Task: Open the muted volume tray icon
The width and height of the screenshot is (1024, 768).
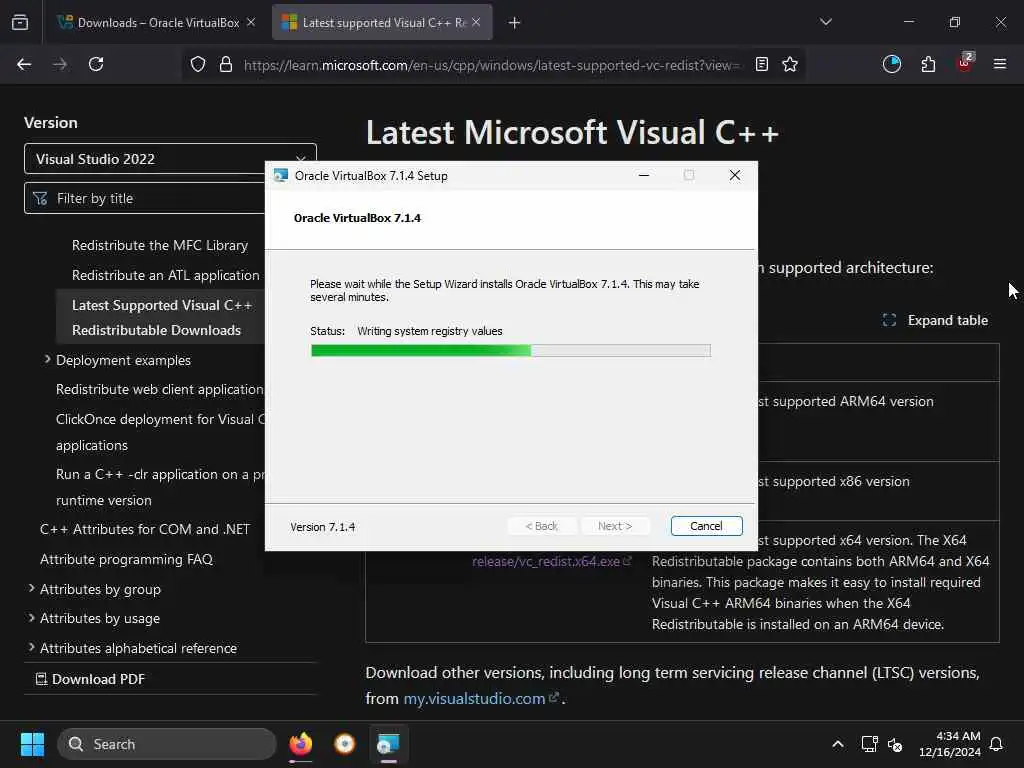Action: 895,744
